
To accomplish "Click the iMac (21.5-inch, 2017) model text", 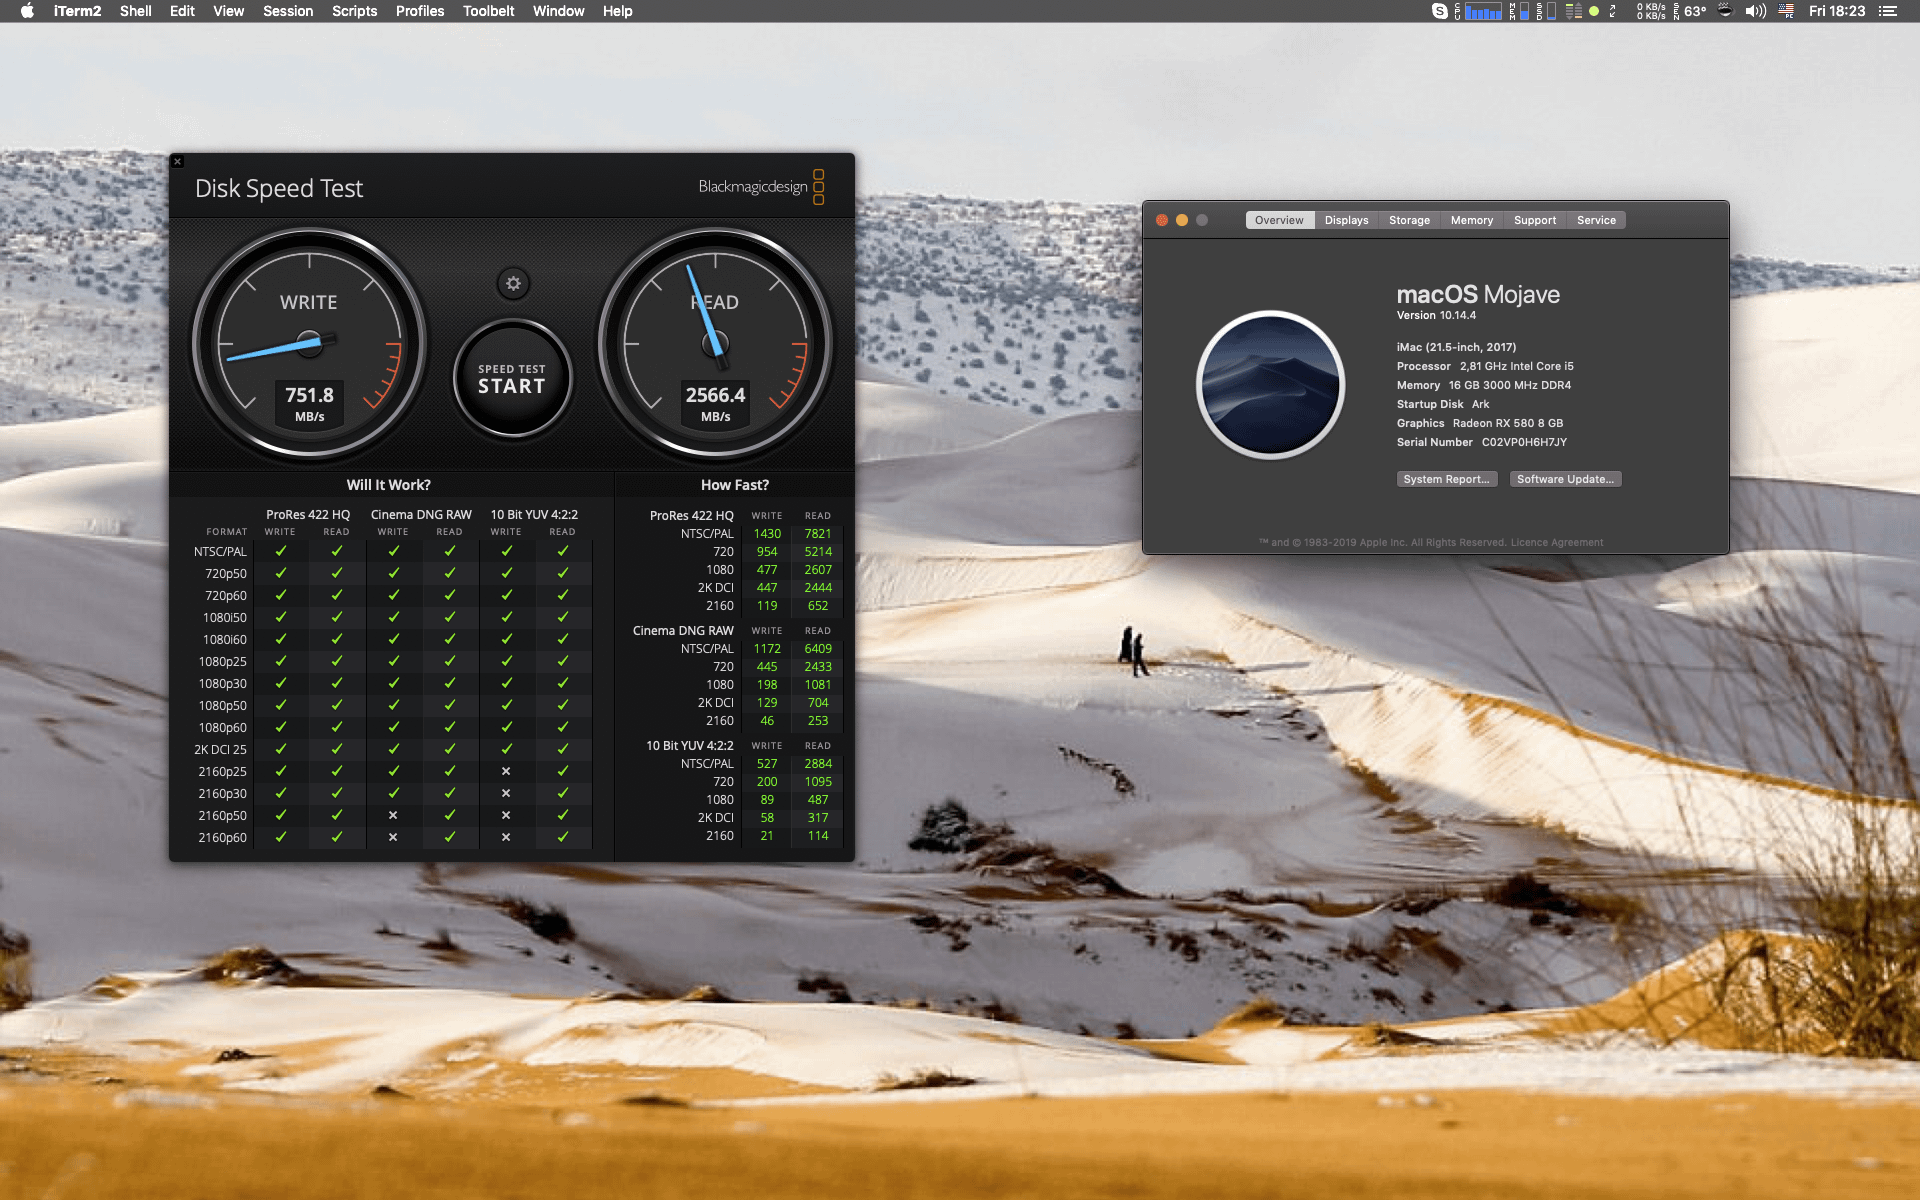I will point(1456,347).
